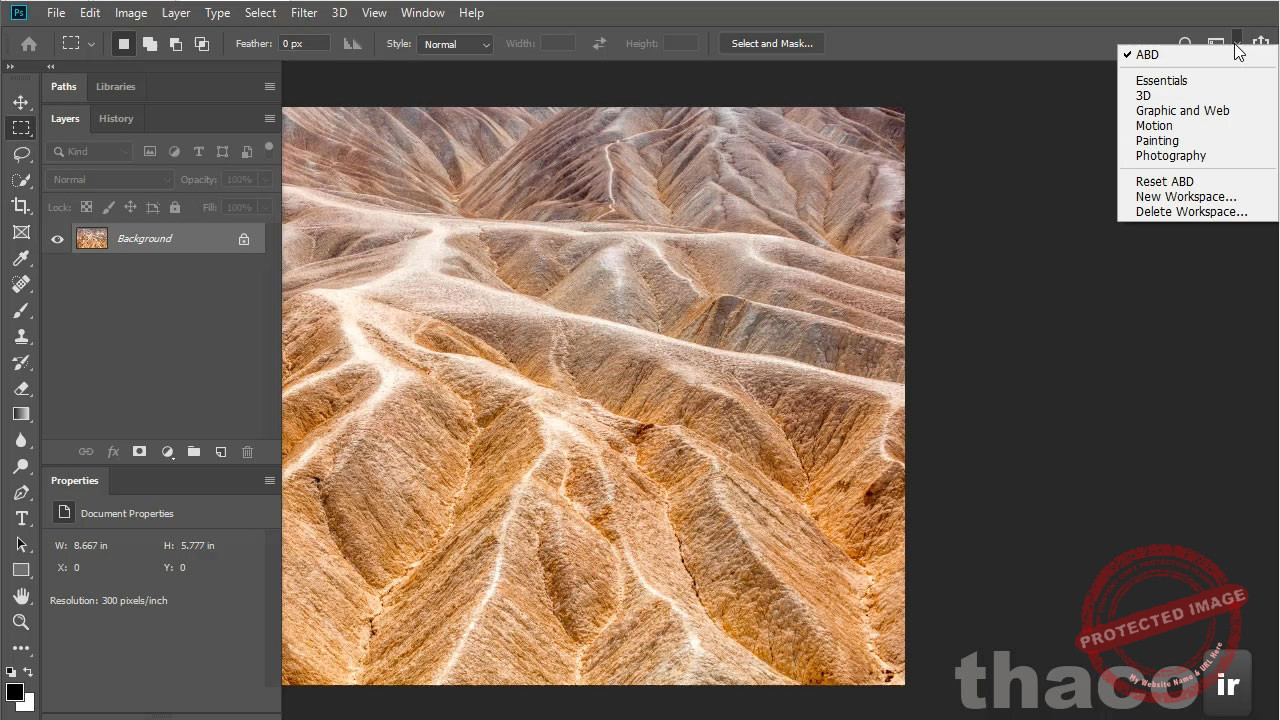Select the Horizontal Type tool
Screen dimensions: 1280x720
(21, 518)
